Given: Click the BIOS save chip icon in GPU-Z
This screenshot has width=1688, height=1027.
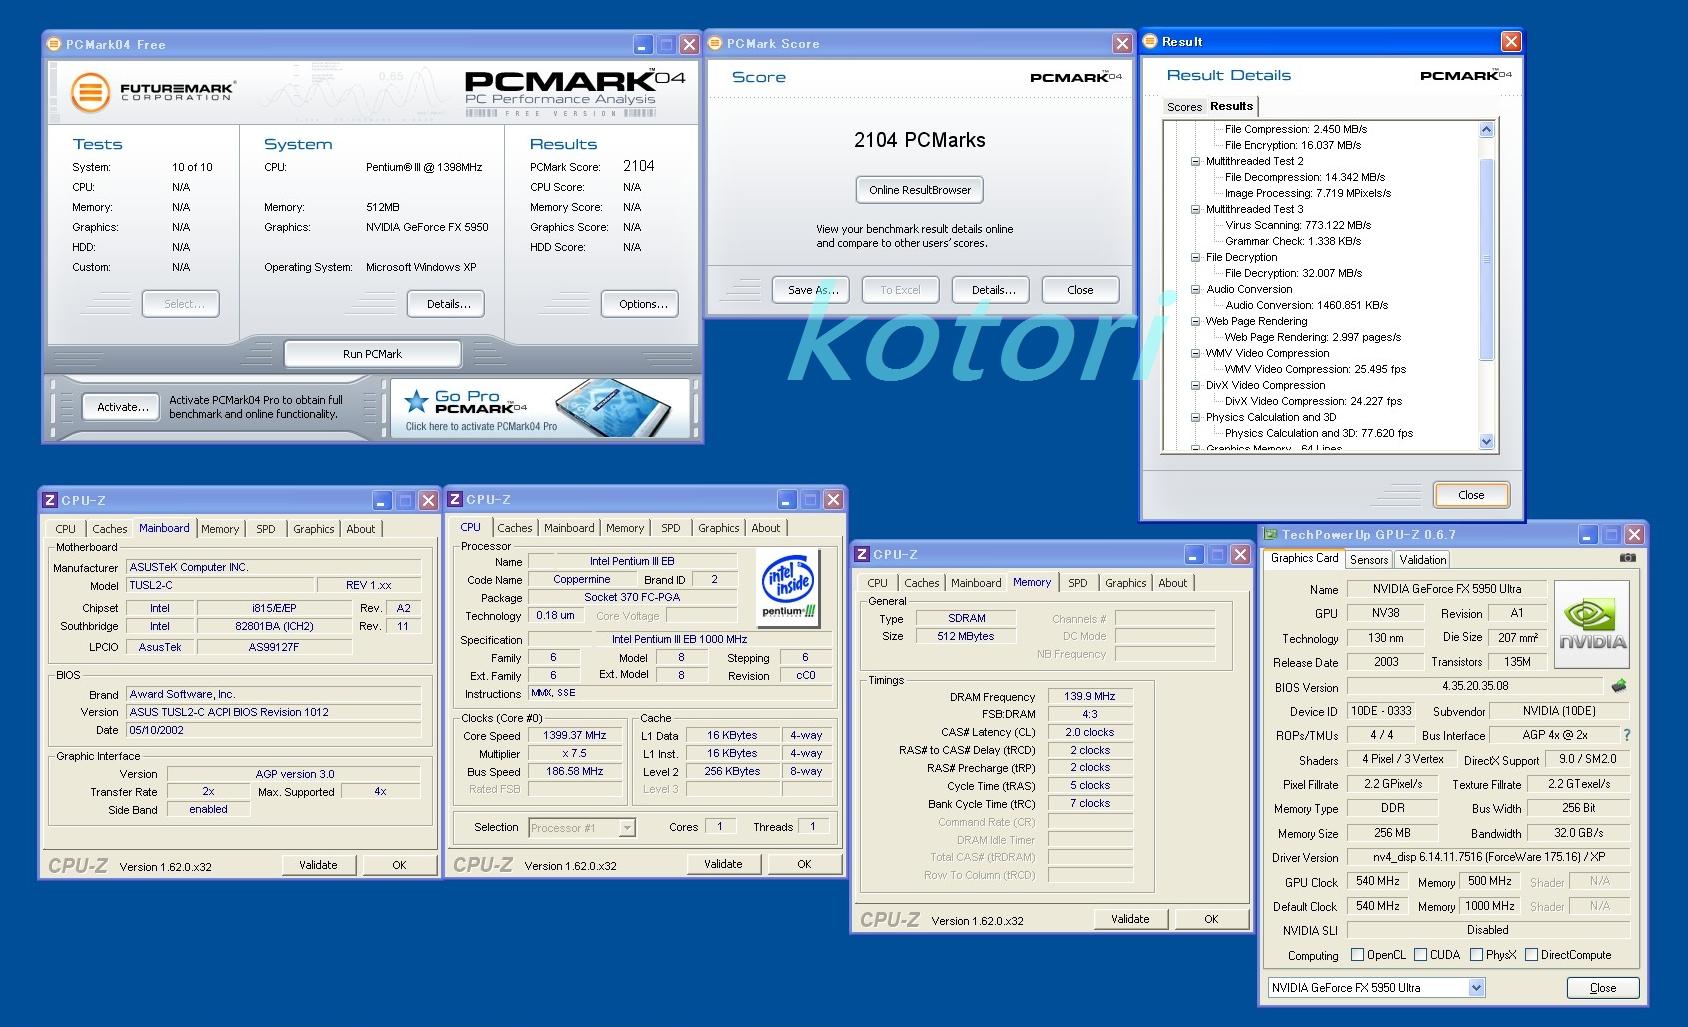Looking at the screenshot, I should 1619,686.
